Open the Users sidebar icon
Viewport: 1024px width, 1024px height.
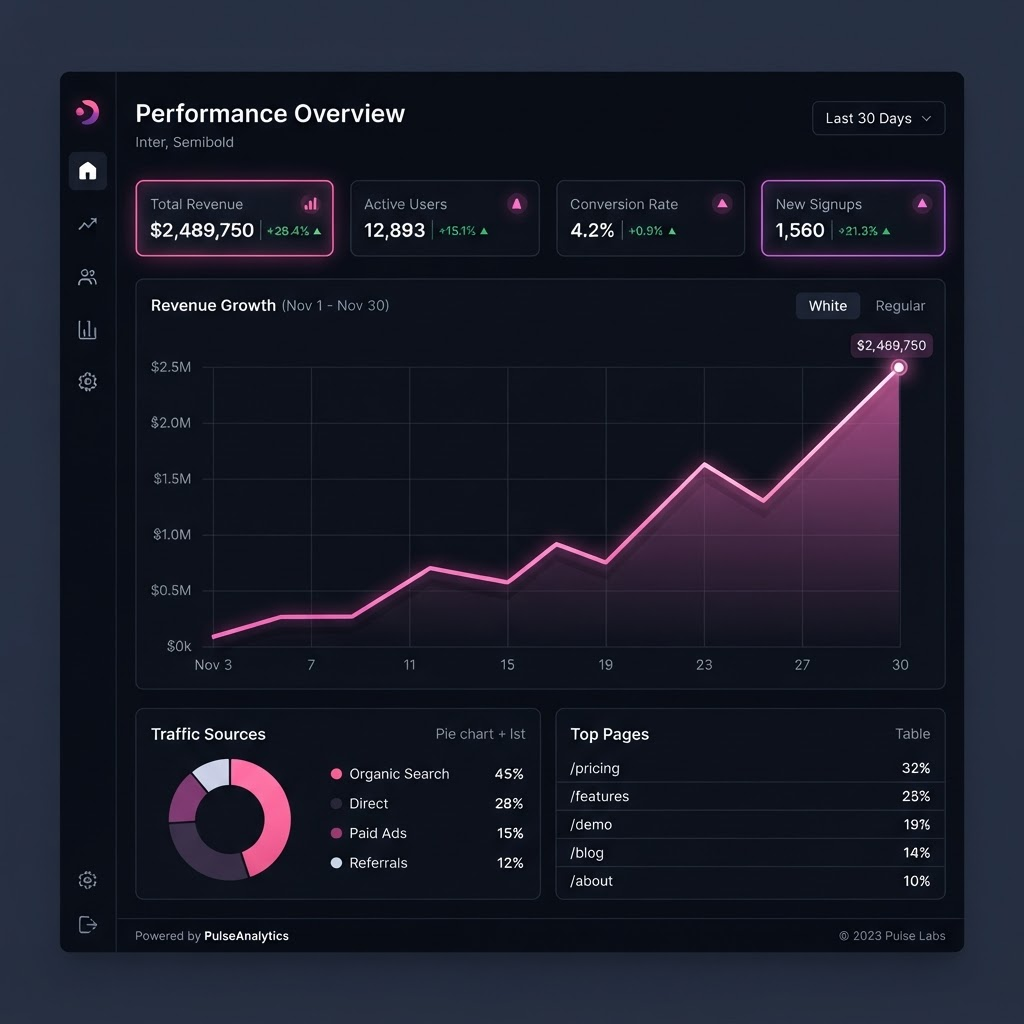(x=88, y=277)
